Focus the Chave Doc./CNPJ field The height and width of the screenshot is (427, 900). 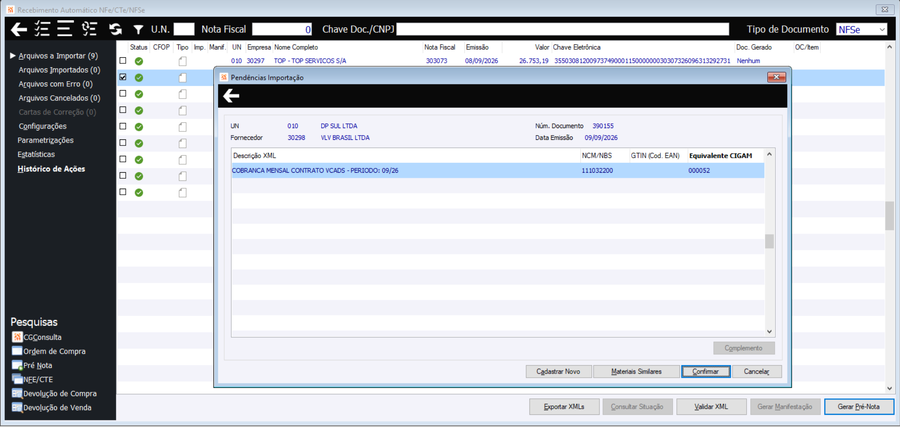point(562,29)
